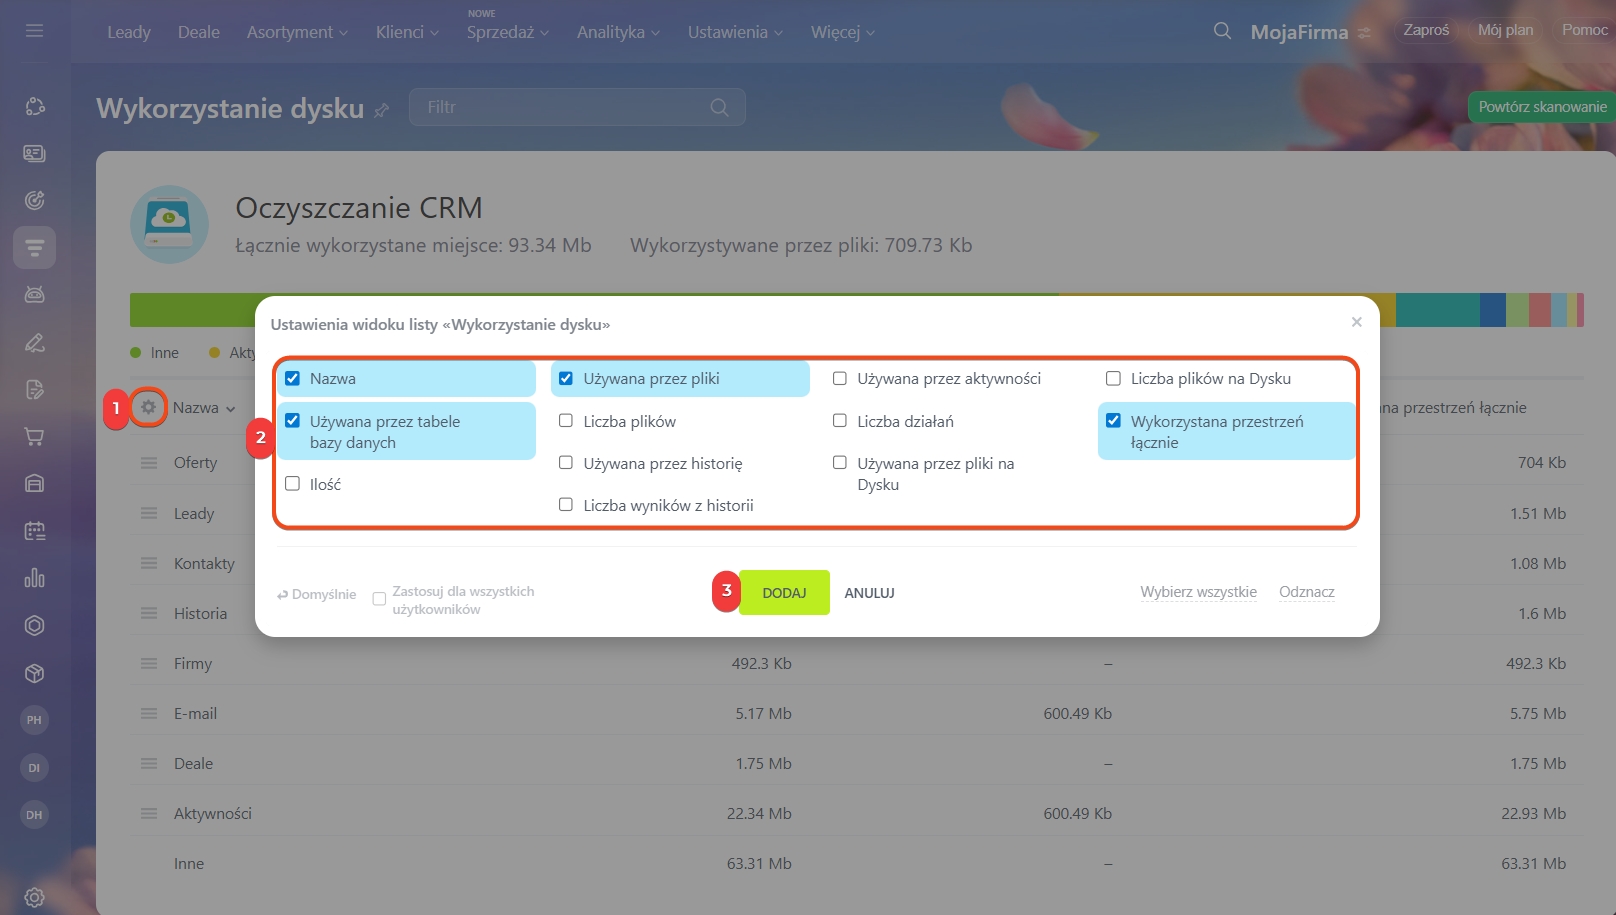Open the calendar icon in the left sidebar
The width and height of the screenshot is (1616, 915).
click(34, 531)
